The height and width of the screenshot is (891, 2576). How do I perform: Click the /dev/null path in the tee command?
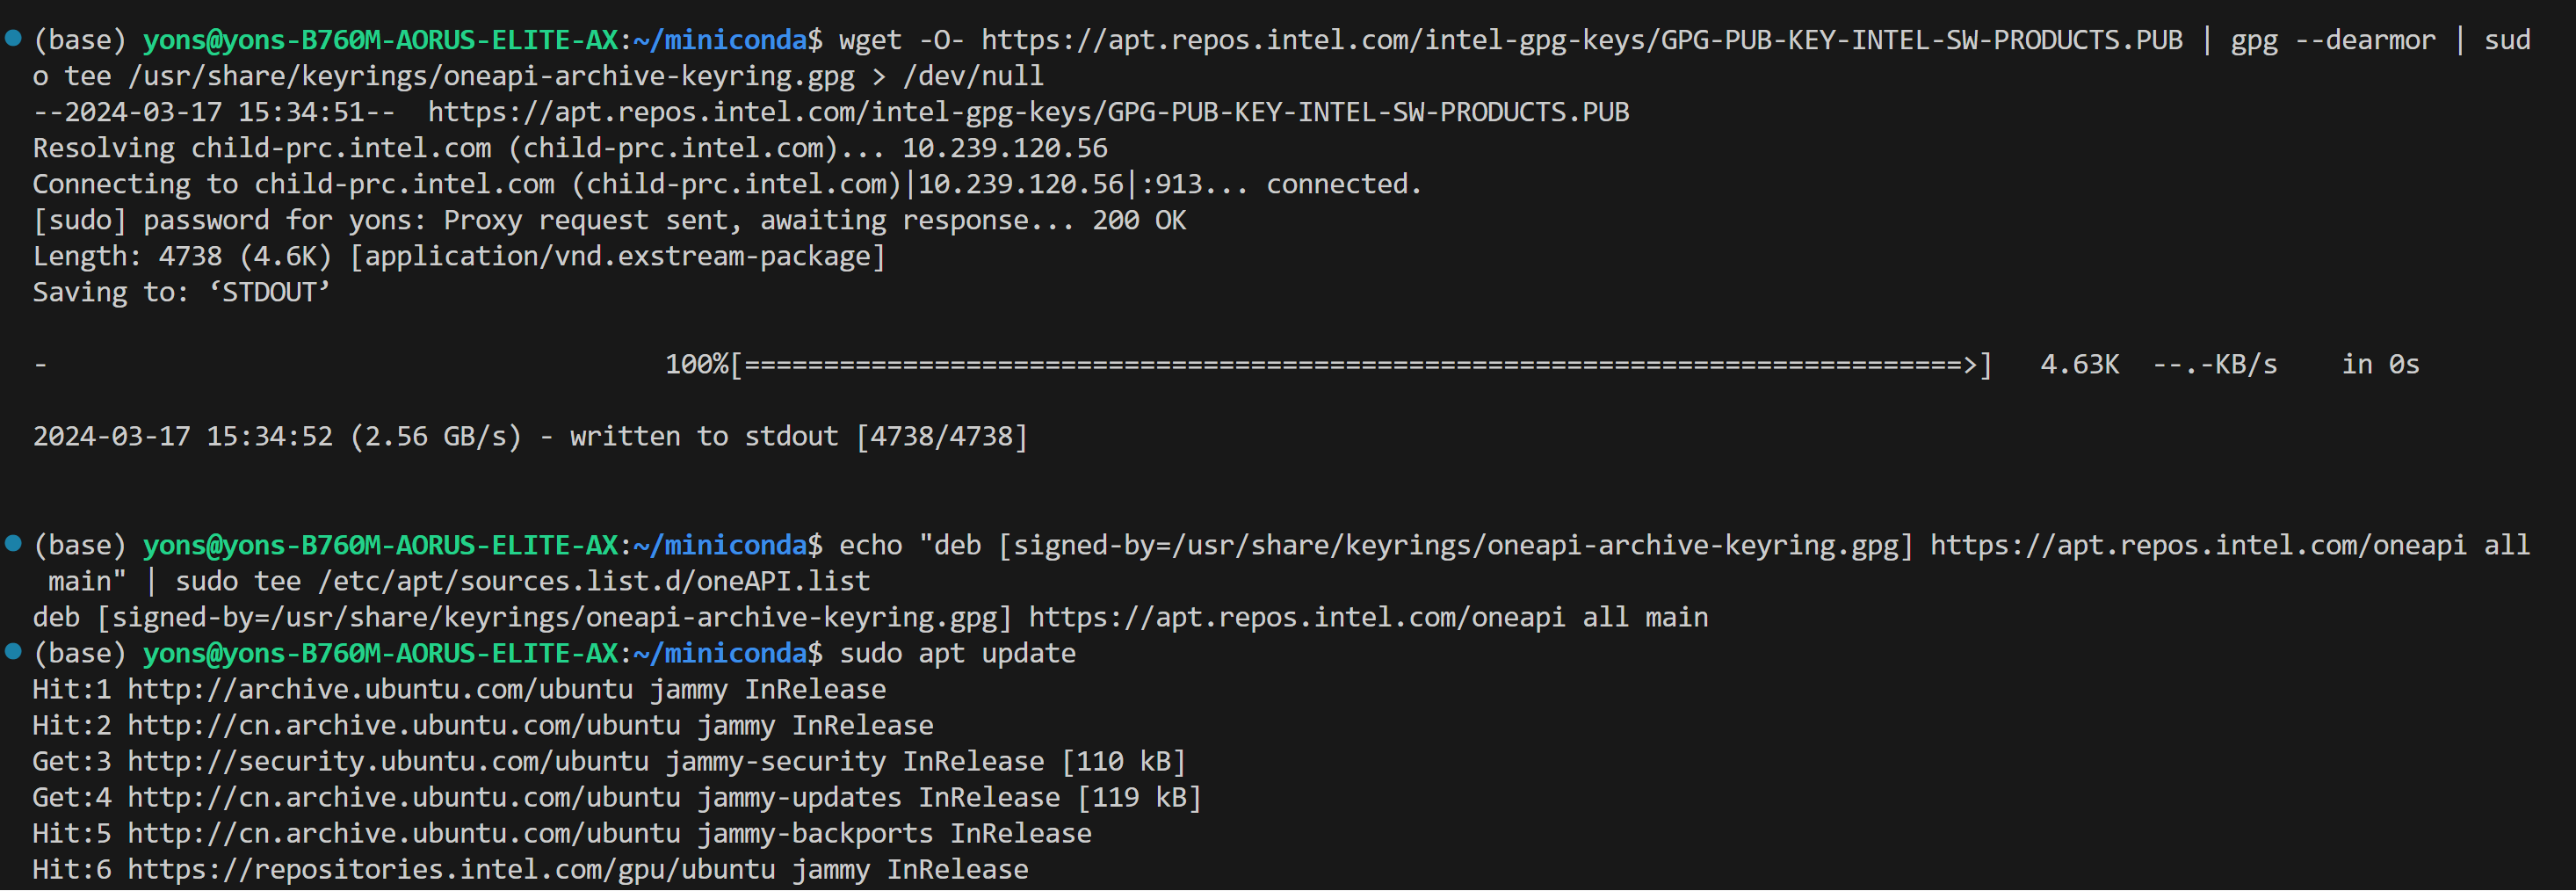click(x=973, y=76)
